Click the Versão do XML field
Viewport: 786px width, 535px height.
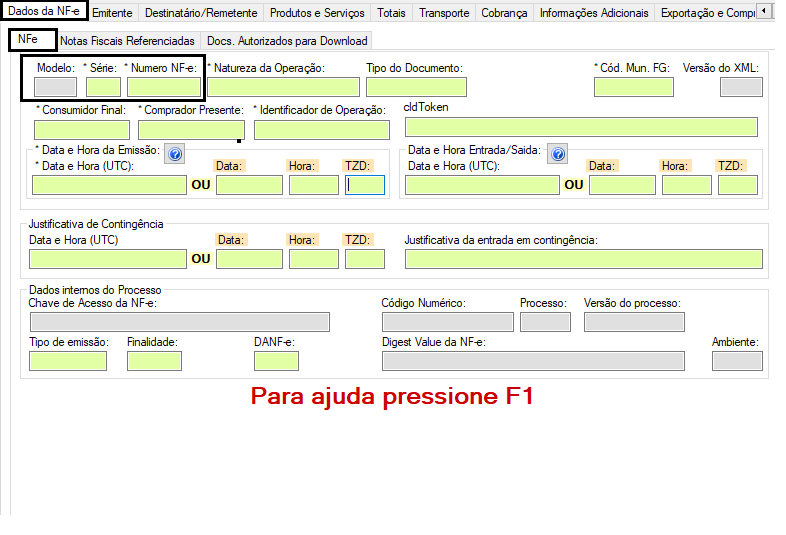click(x=741, y=87)
